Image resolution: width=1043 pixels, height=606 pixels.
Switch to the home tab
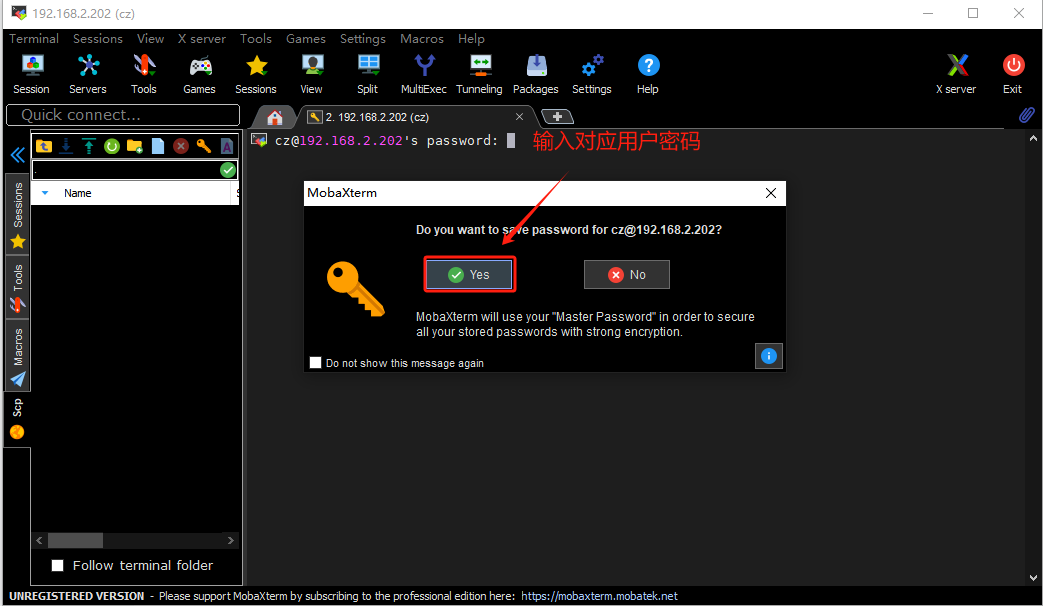[x=275, y=118]
